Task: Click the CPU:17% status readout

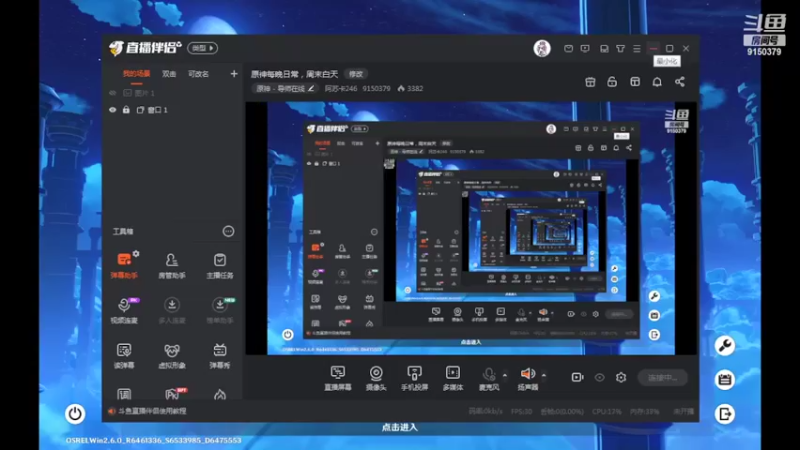Action: (x=607, y=411)
